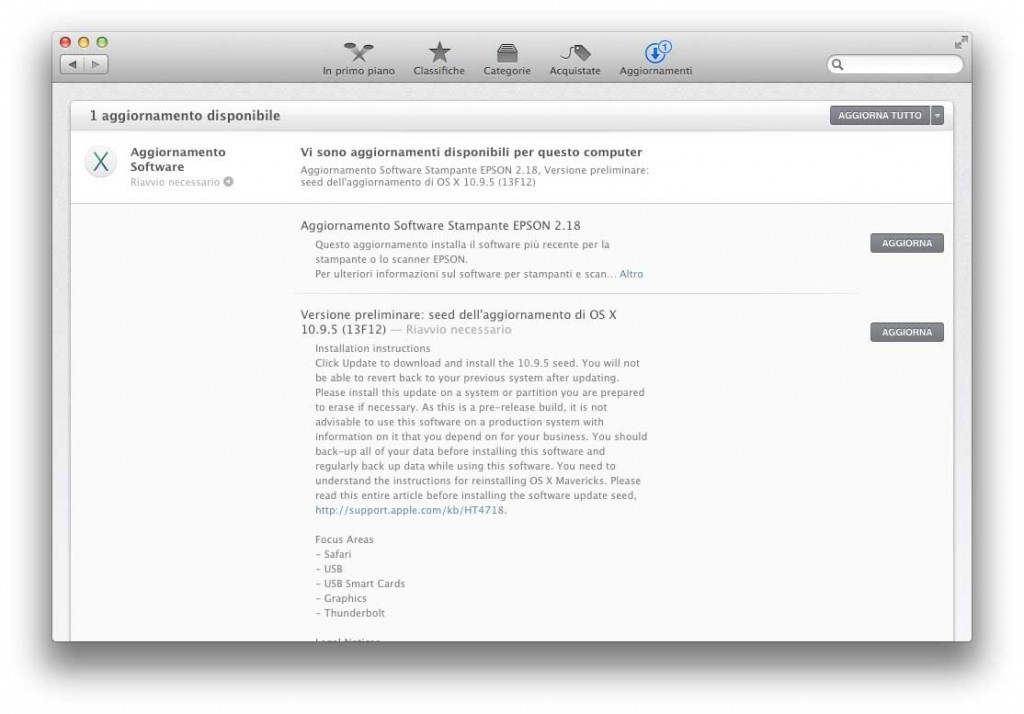This screenshot has height=714, width=1024.
Task: Click the AGGIORNA TUTTO button
Action: click(x=880, y=116)
